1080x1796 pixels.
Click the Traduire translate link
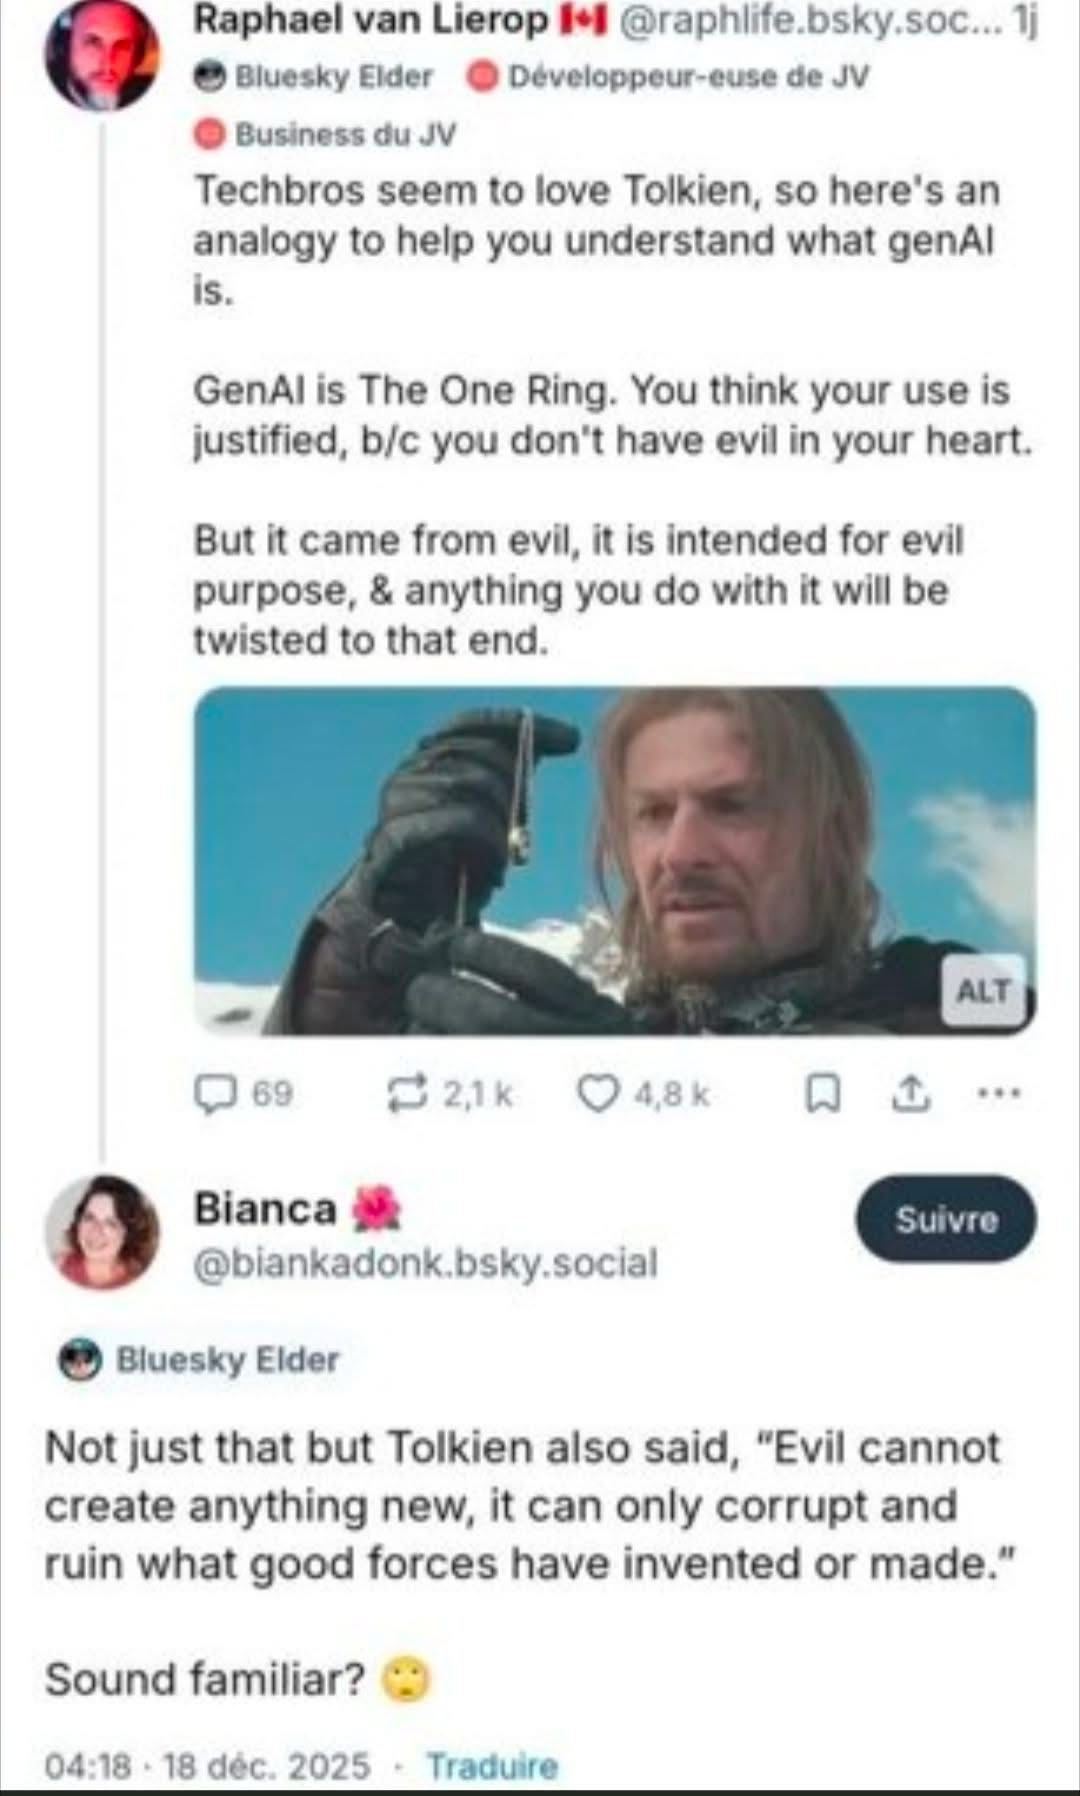(492, 1766)
